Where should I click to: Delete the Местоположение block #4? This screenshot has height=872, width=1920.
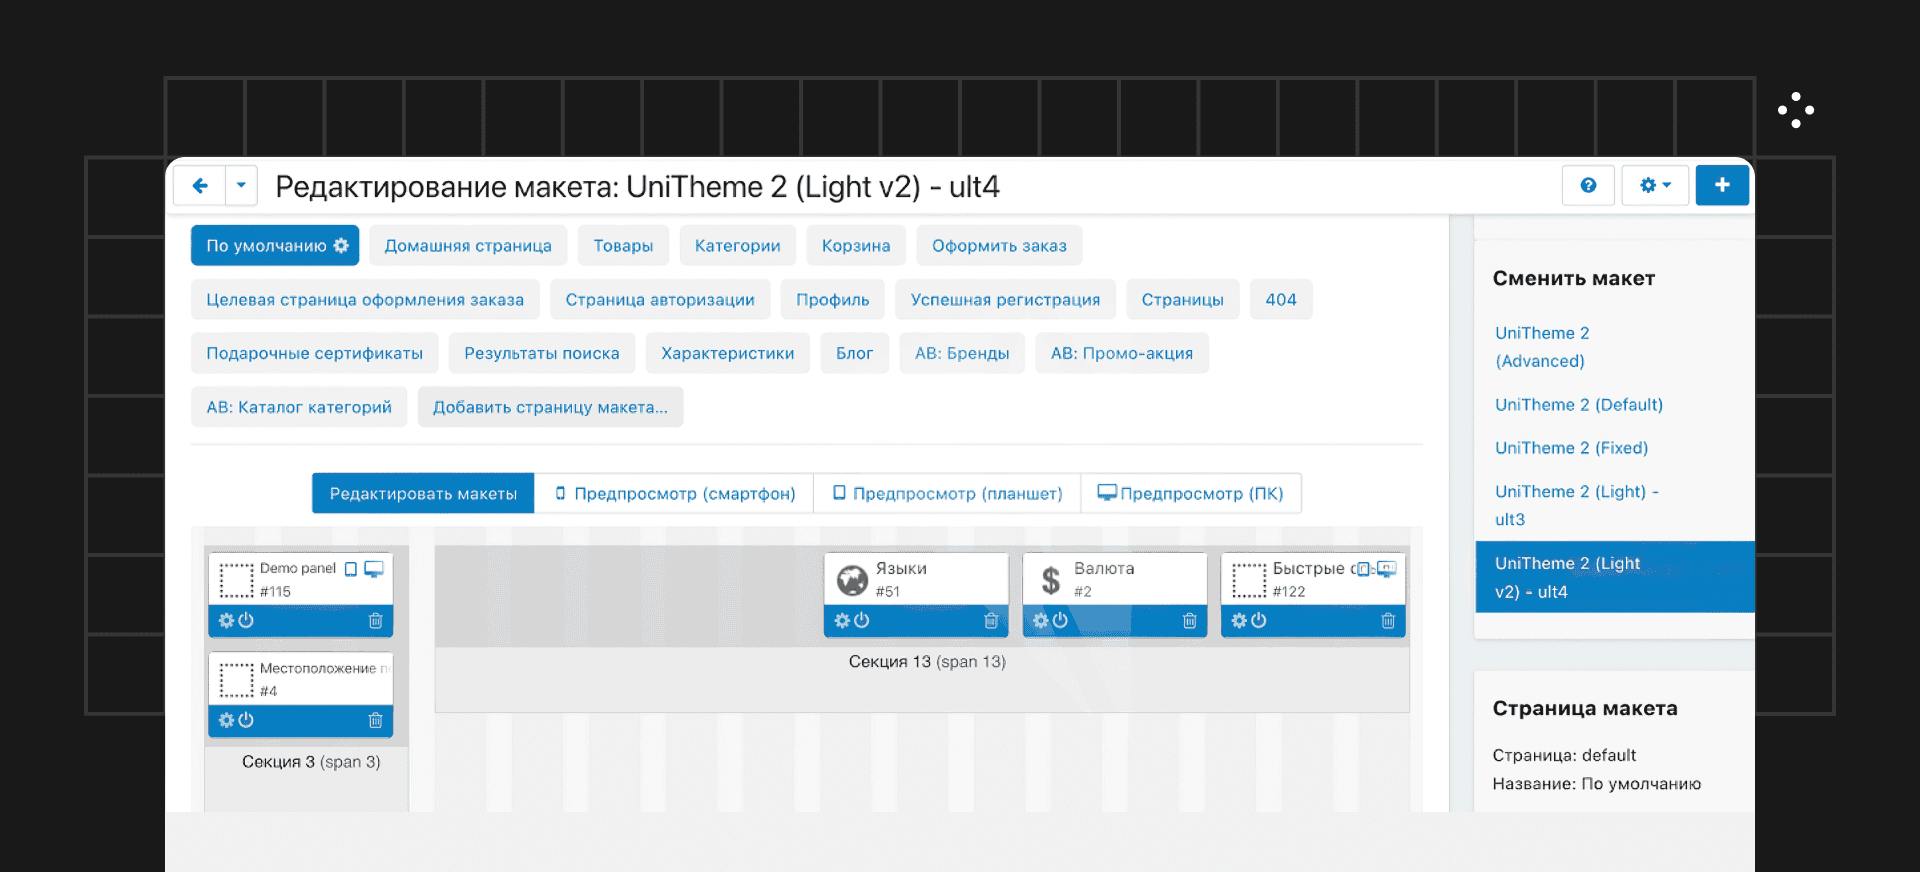coord(376,720)
